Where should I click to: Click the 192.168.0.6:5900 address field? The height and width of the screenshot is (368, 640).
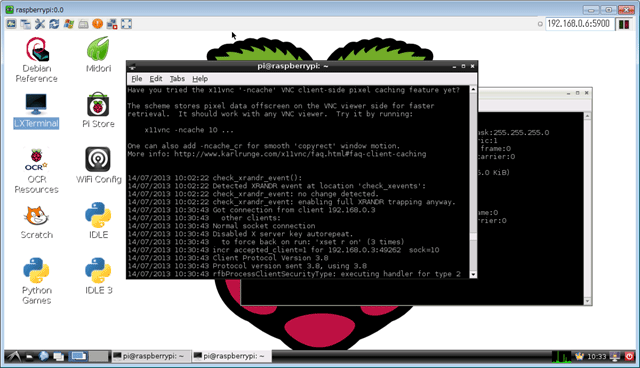tap(579, 24)
